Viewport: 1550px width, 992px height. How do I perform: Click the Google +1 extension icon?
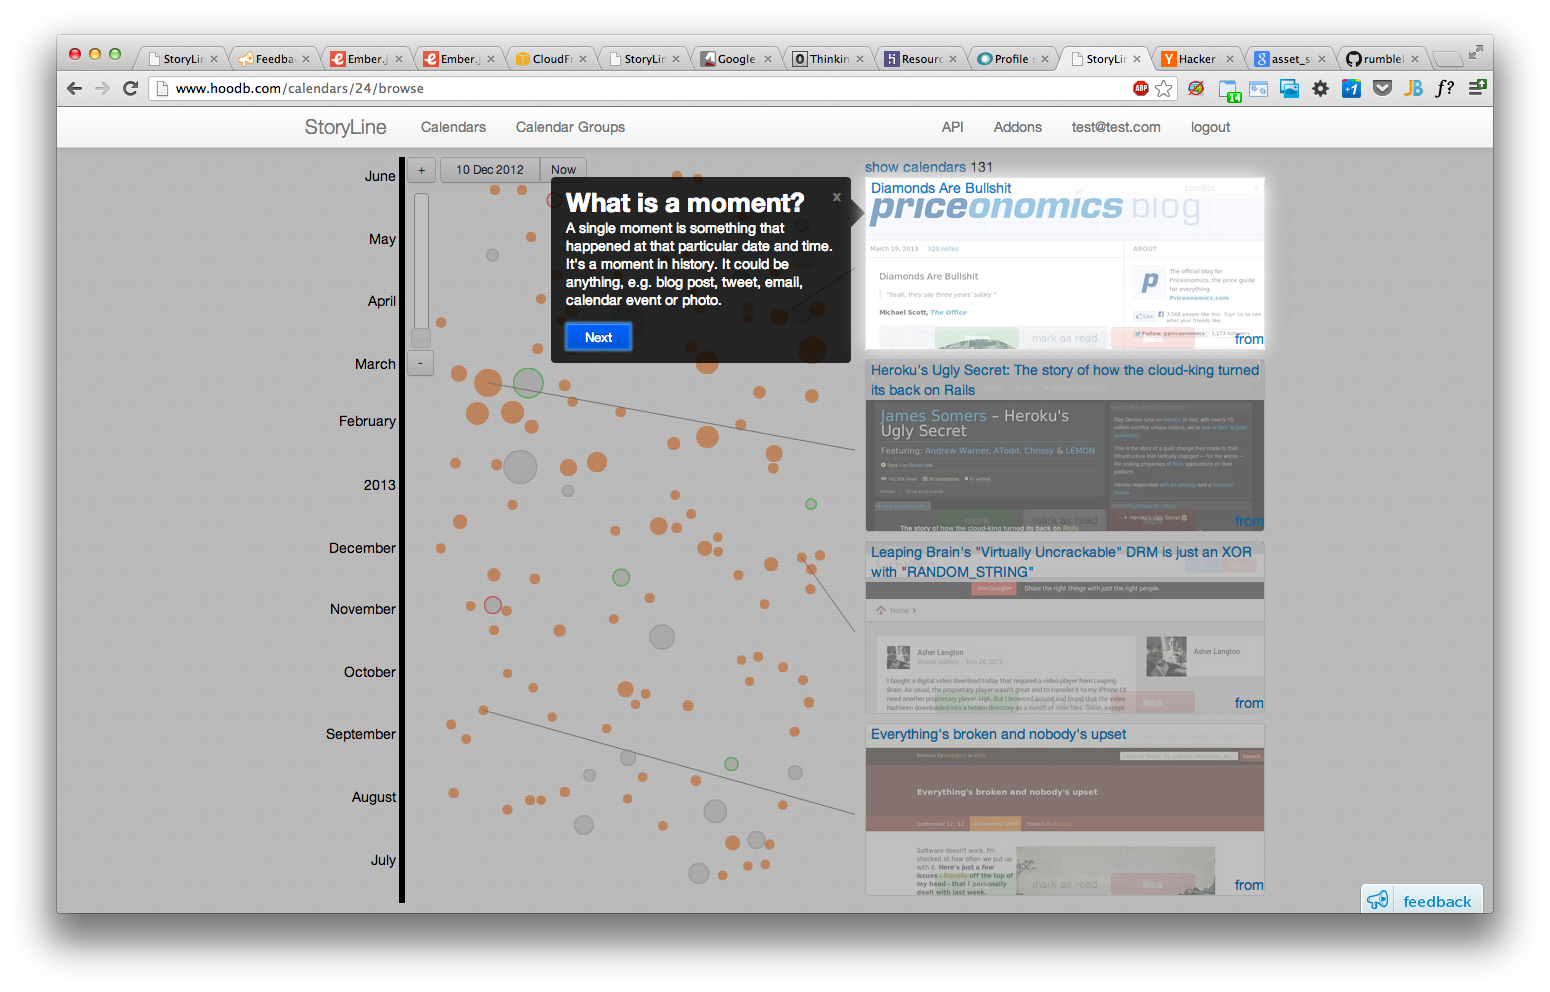[x=1351, y=88]
